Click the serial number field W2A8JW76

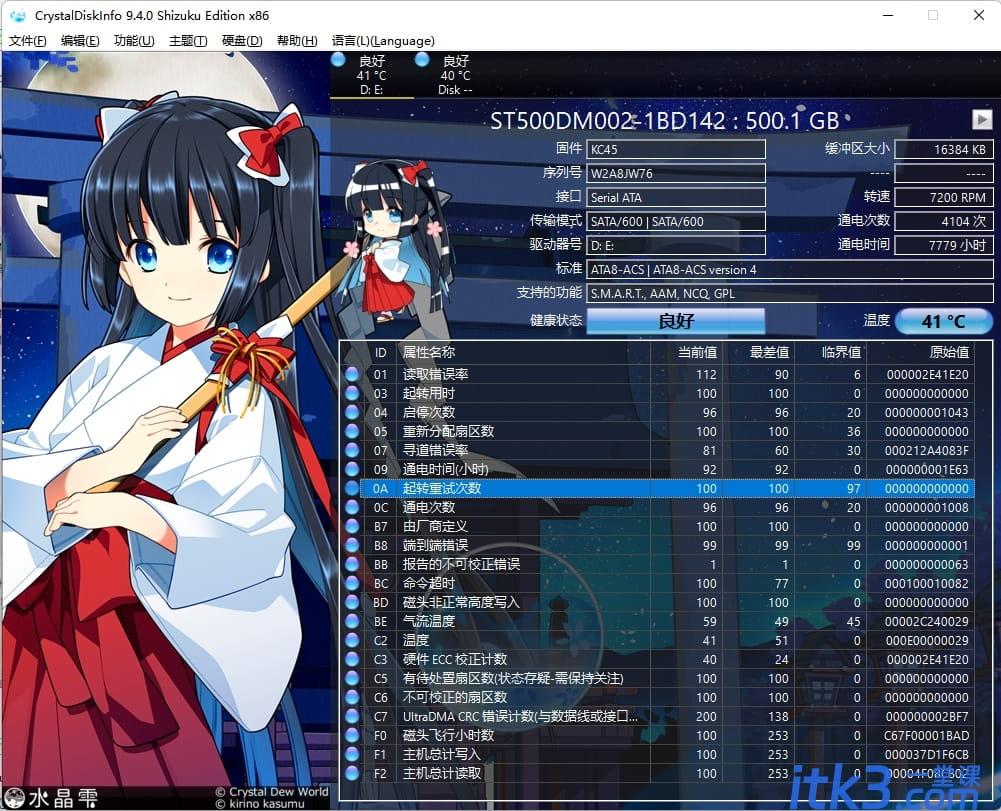tap(675, 174)
